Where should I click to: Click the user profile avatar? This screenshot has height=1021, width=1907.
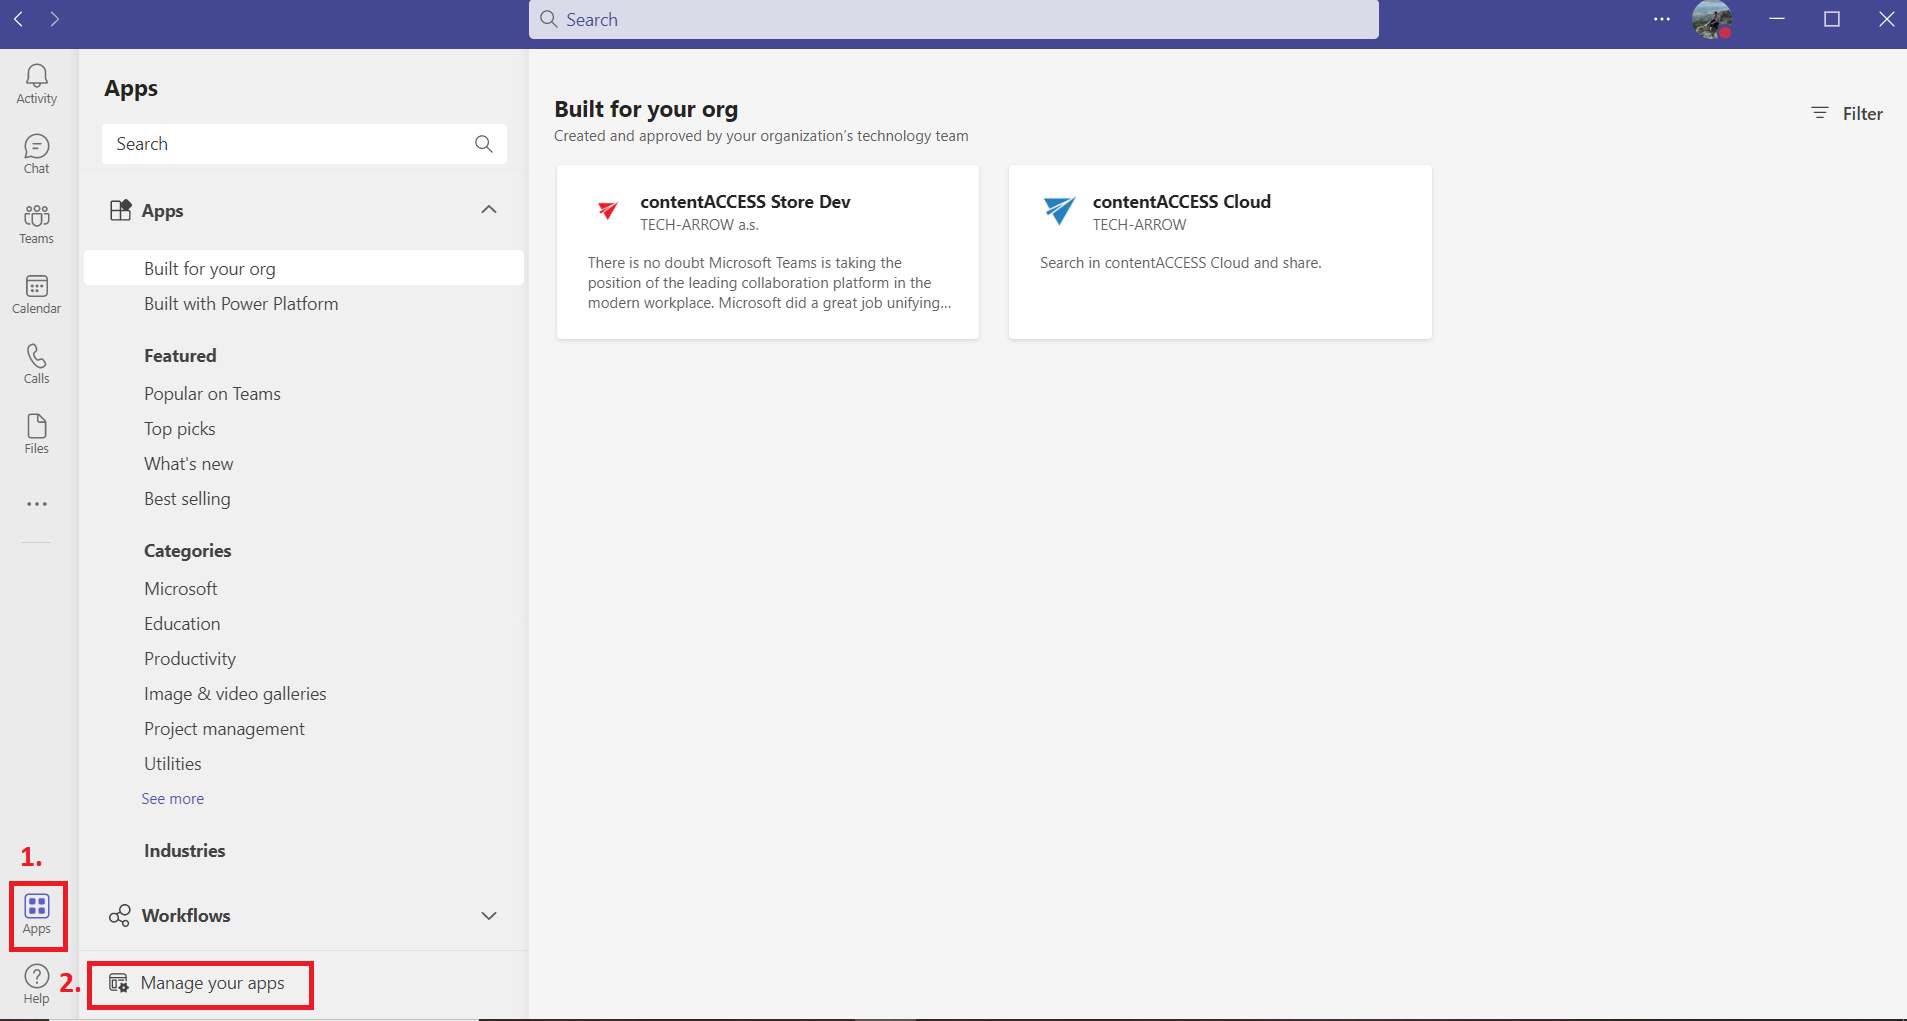tap(1711, 20)
